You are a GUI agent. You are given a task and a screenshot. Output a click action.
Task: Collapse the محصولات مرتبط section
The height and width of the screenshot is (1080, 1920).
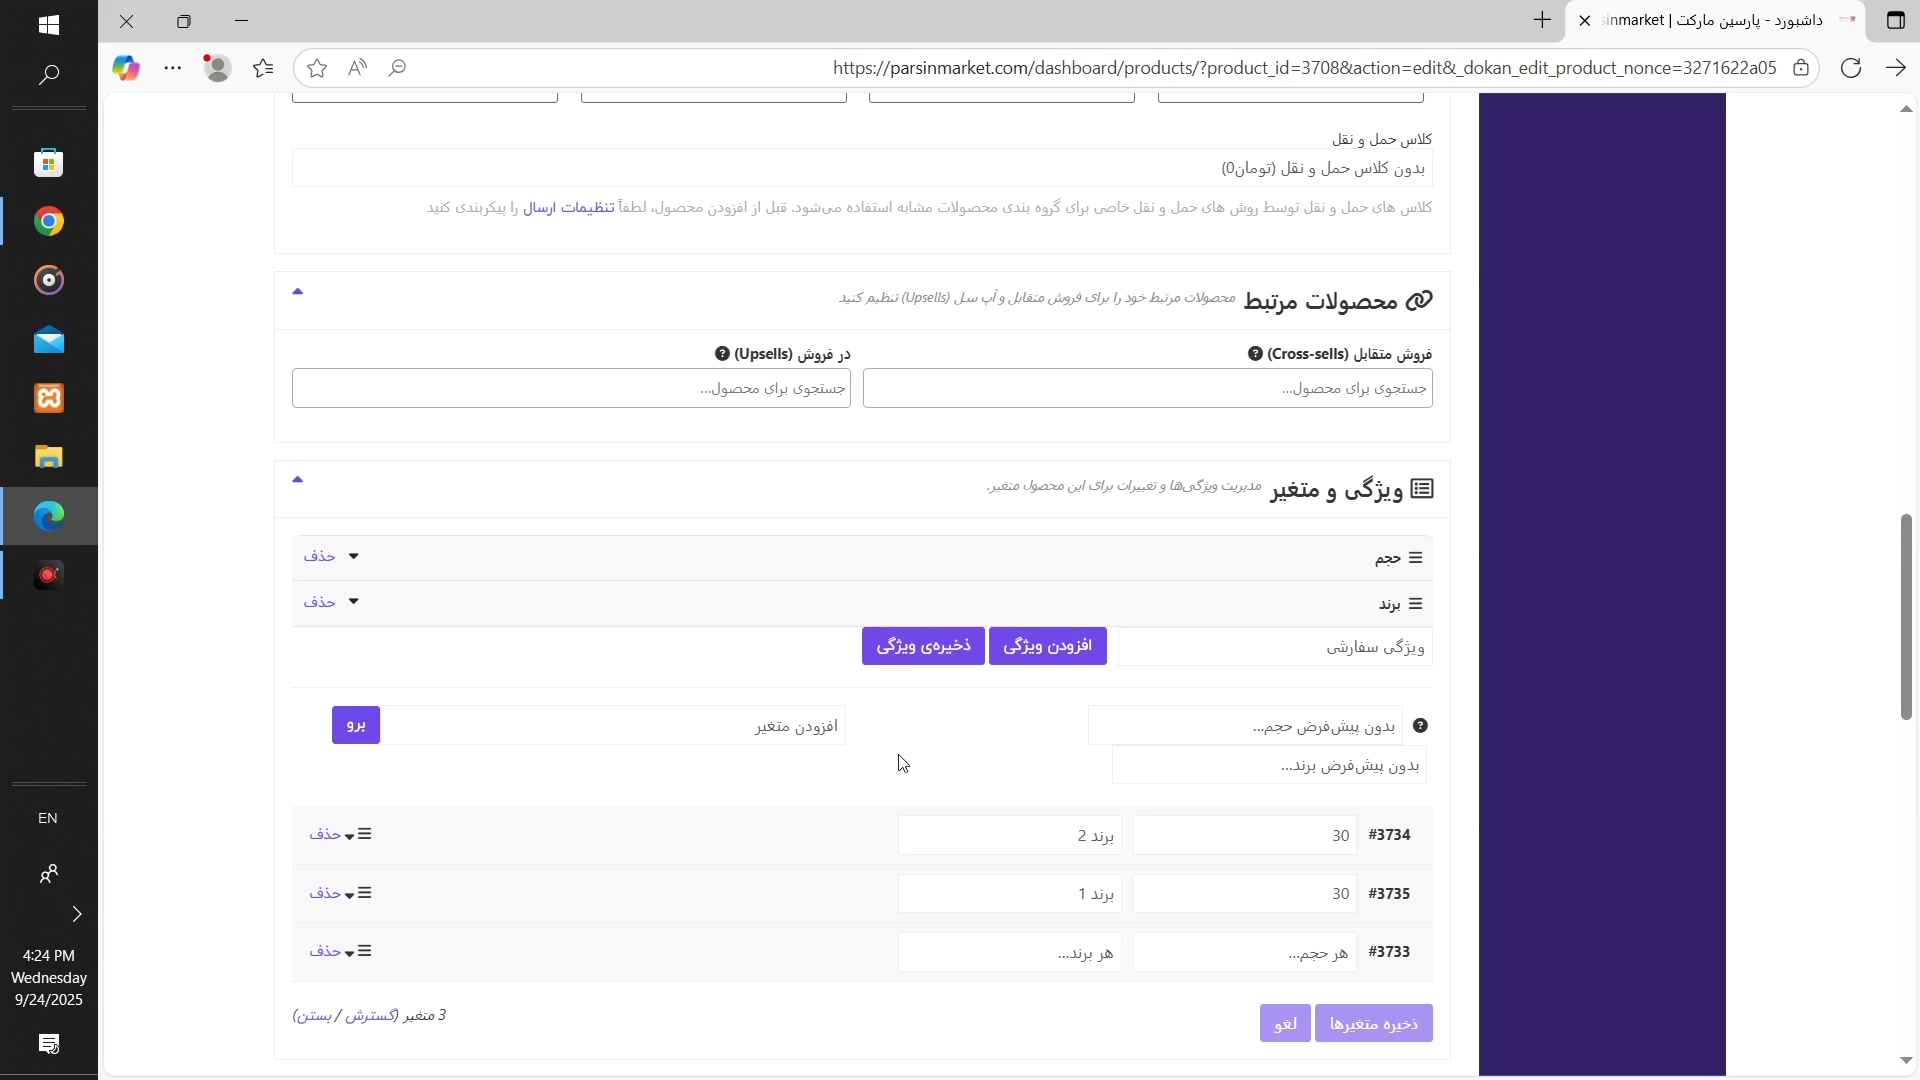[297, 292]
